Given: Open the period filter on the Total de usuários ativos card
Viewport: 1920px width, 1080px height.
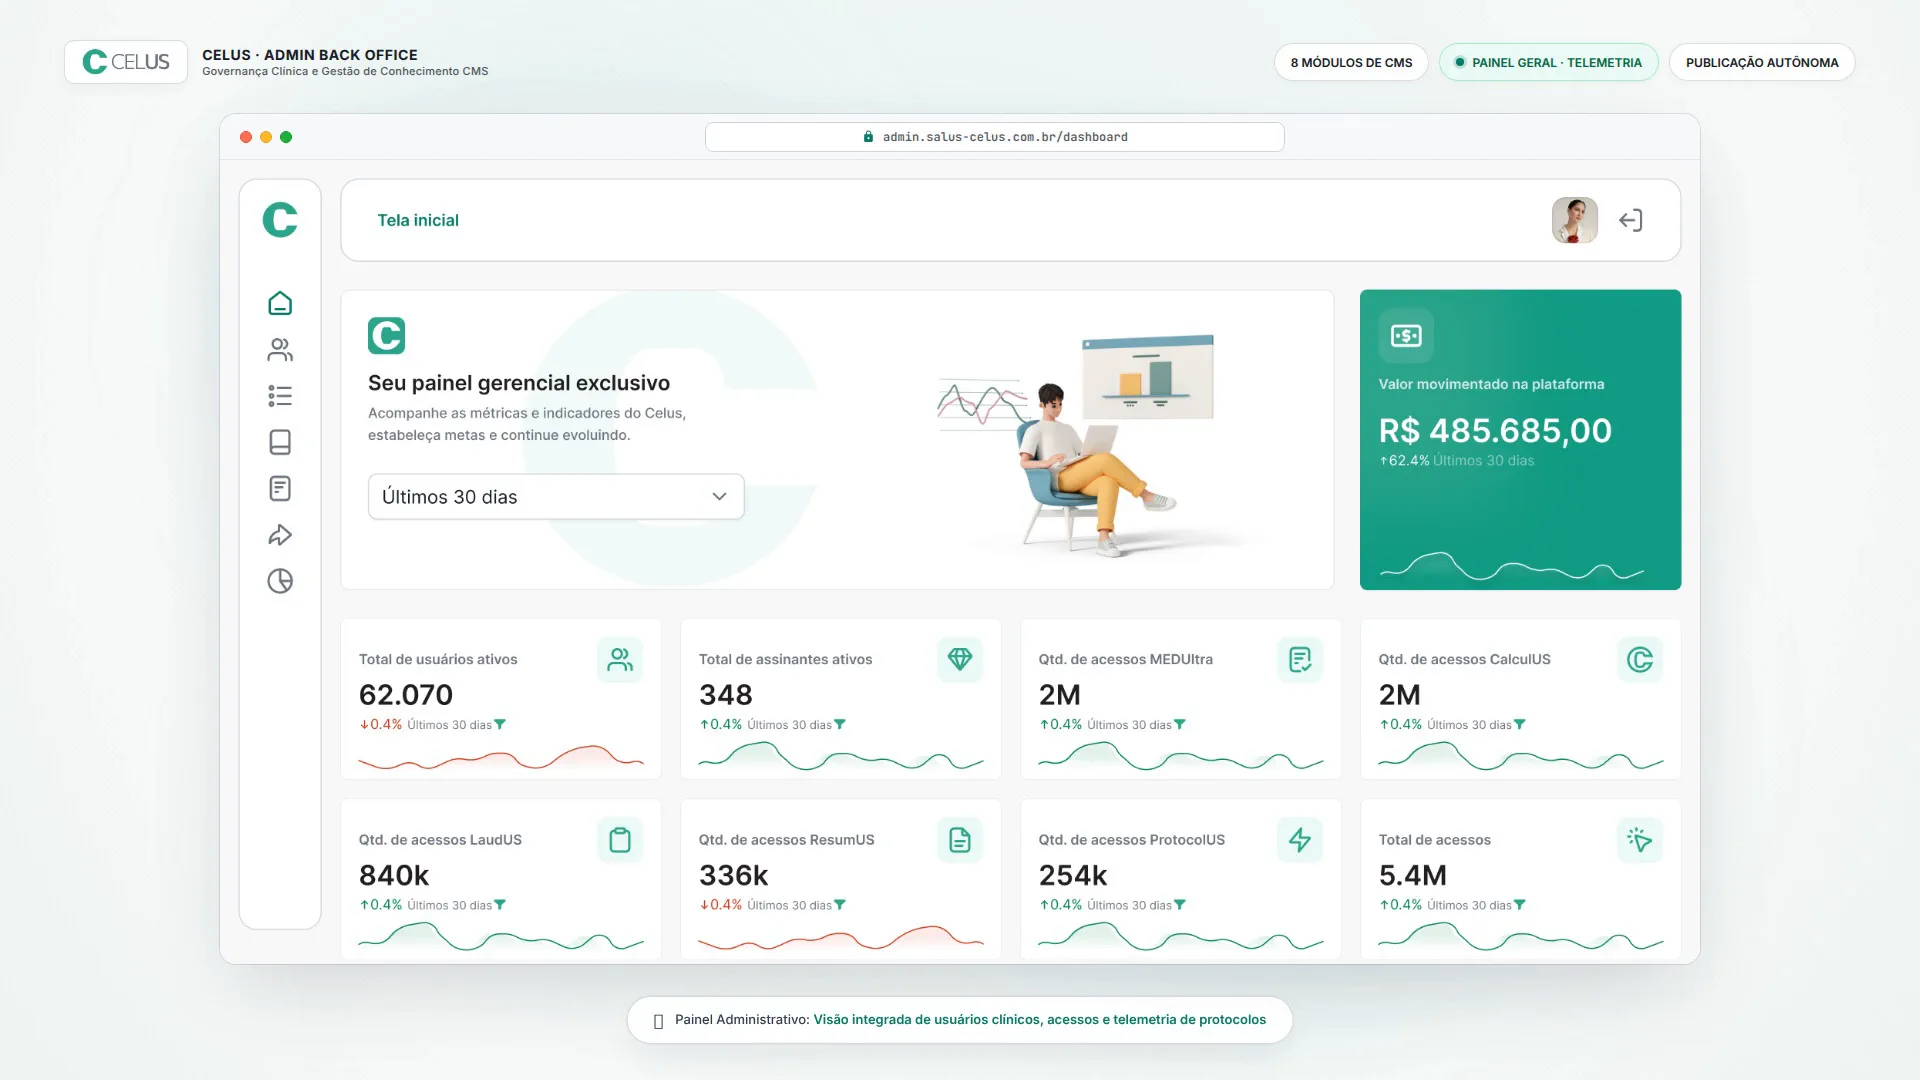Looking at the screenshot, I should coord(500,725).
